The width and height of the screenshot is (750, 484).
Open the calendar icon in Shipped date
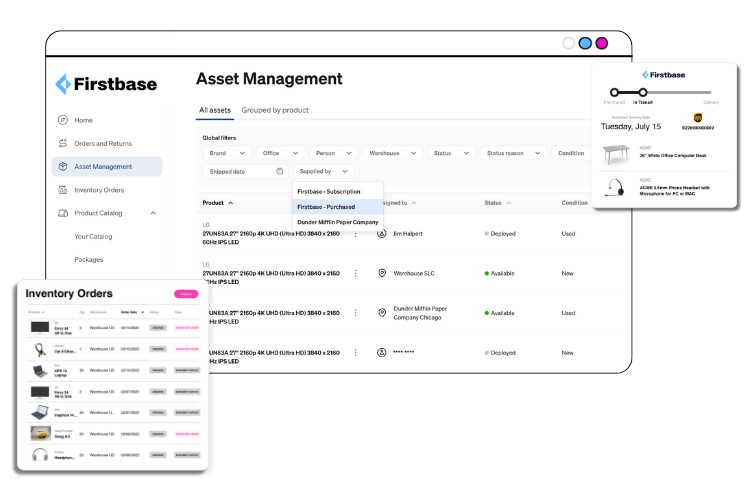280,171
